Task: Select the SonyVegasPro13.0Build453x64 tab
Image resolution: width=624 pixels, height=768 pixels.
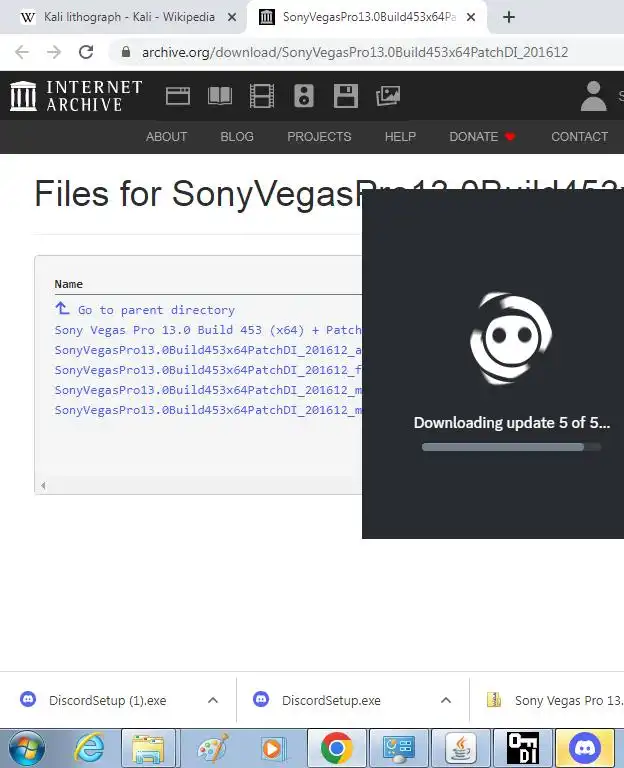Action: (367, 17)
